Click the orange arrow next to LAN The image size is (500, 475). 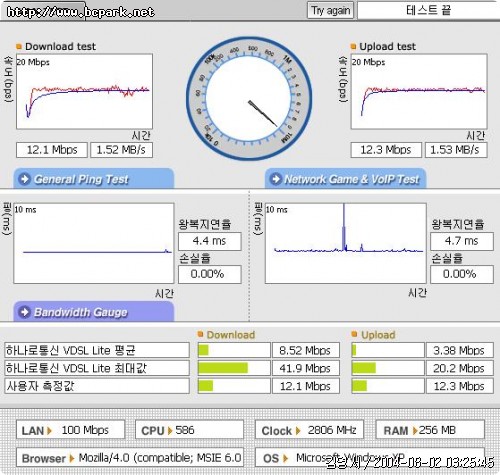tap(49, 431)
